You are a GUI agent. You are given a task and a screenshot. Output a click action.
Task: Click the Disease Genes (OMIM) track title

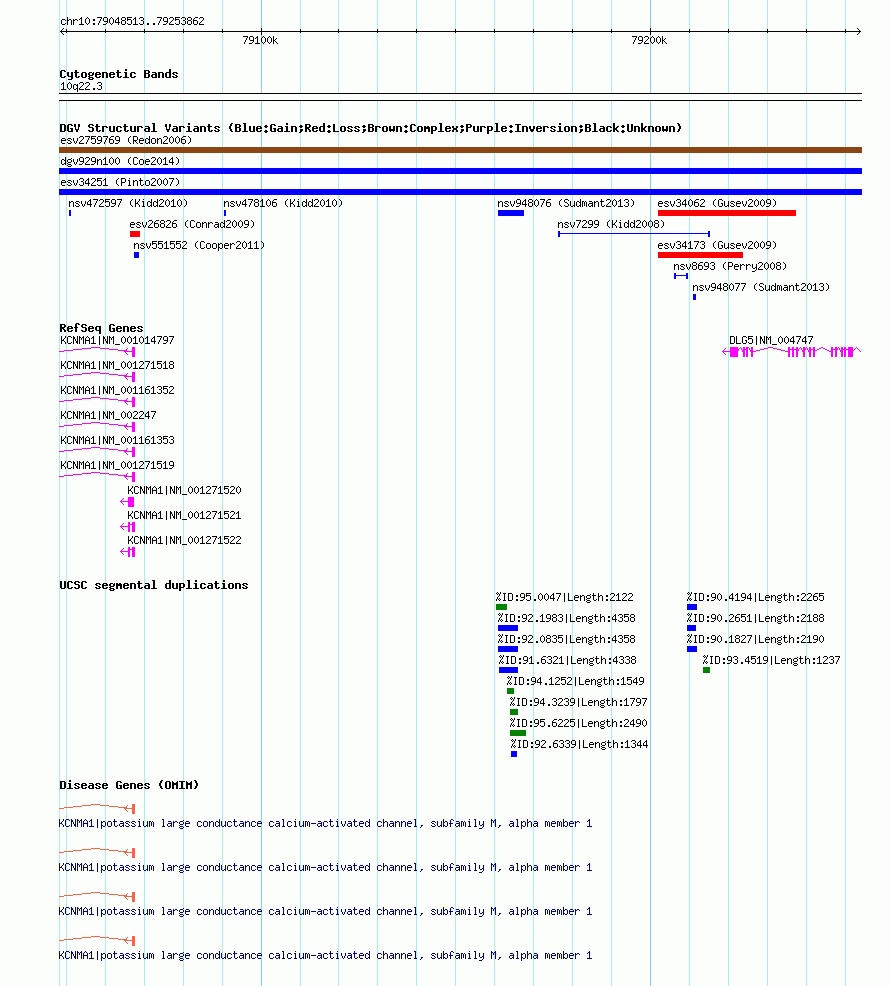click(129, 785)
